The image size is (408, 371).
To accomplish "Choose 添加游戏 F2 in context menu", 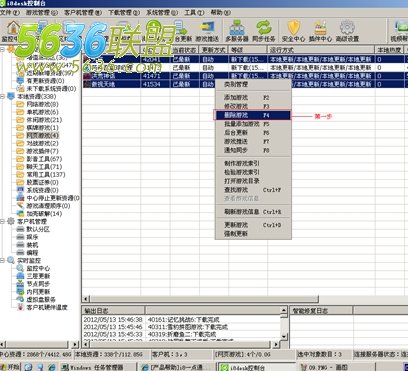I will [x=253, y=98].
